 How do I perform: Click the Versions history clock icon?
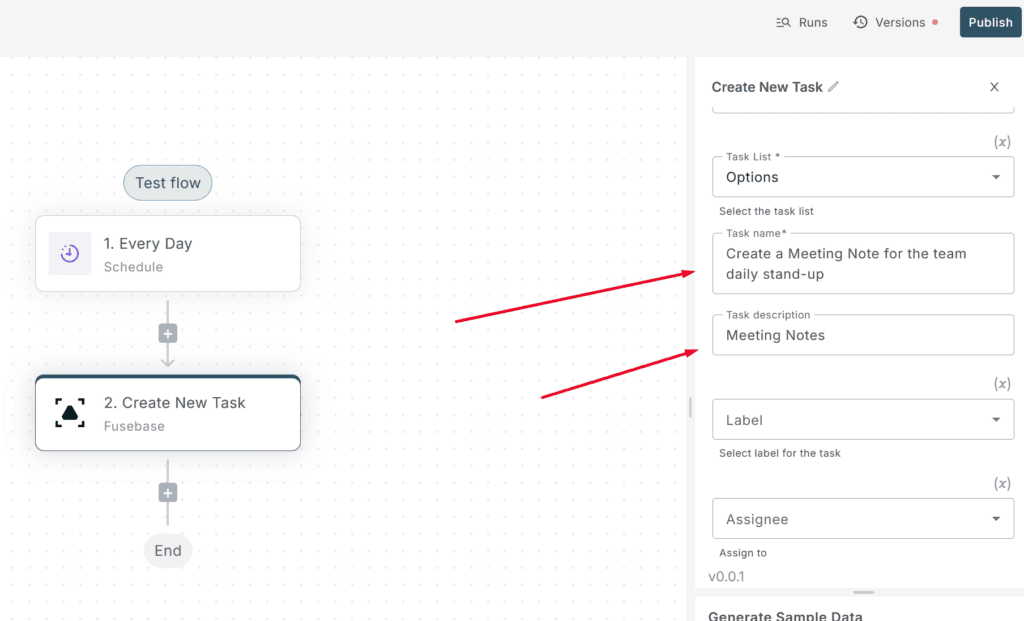click(860, 22)
